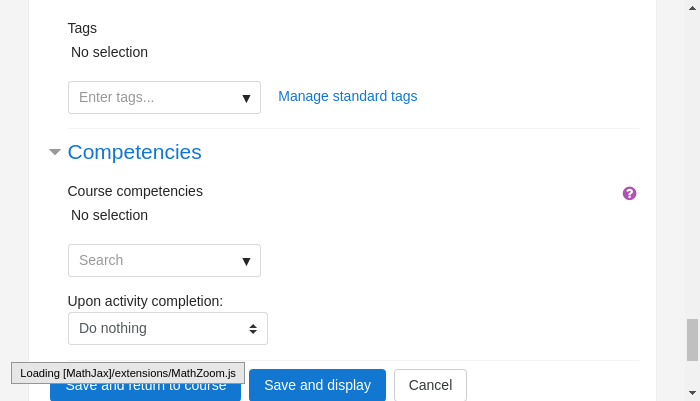Click the Course competencies label

coord(135,191)
